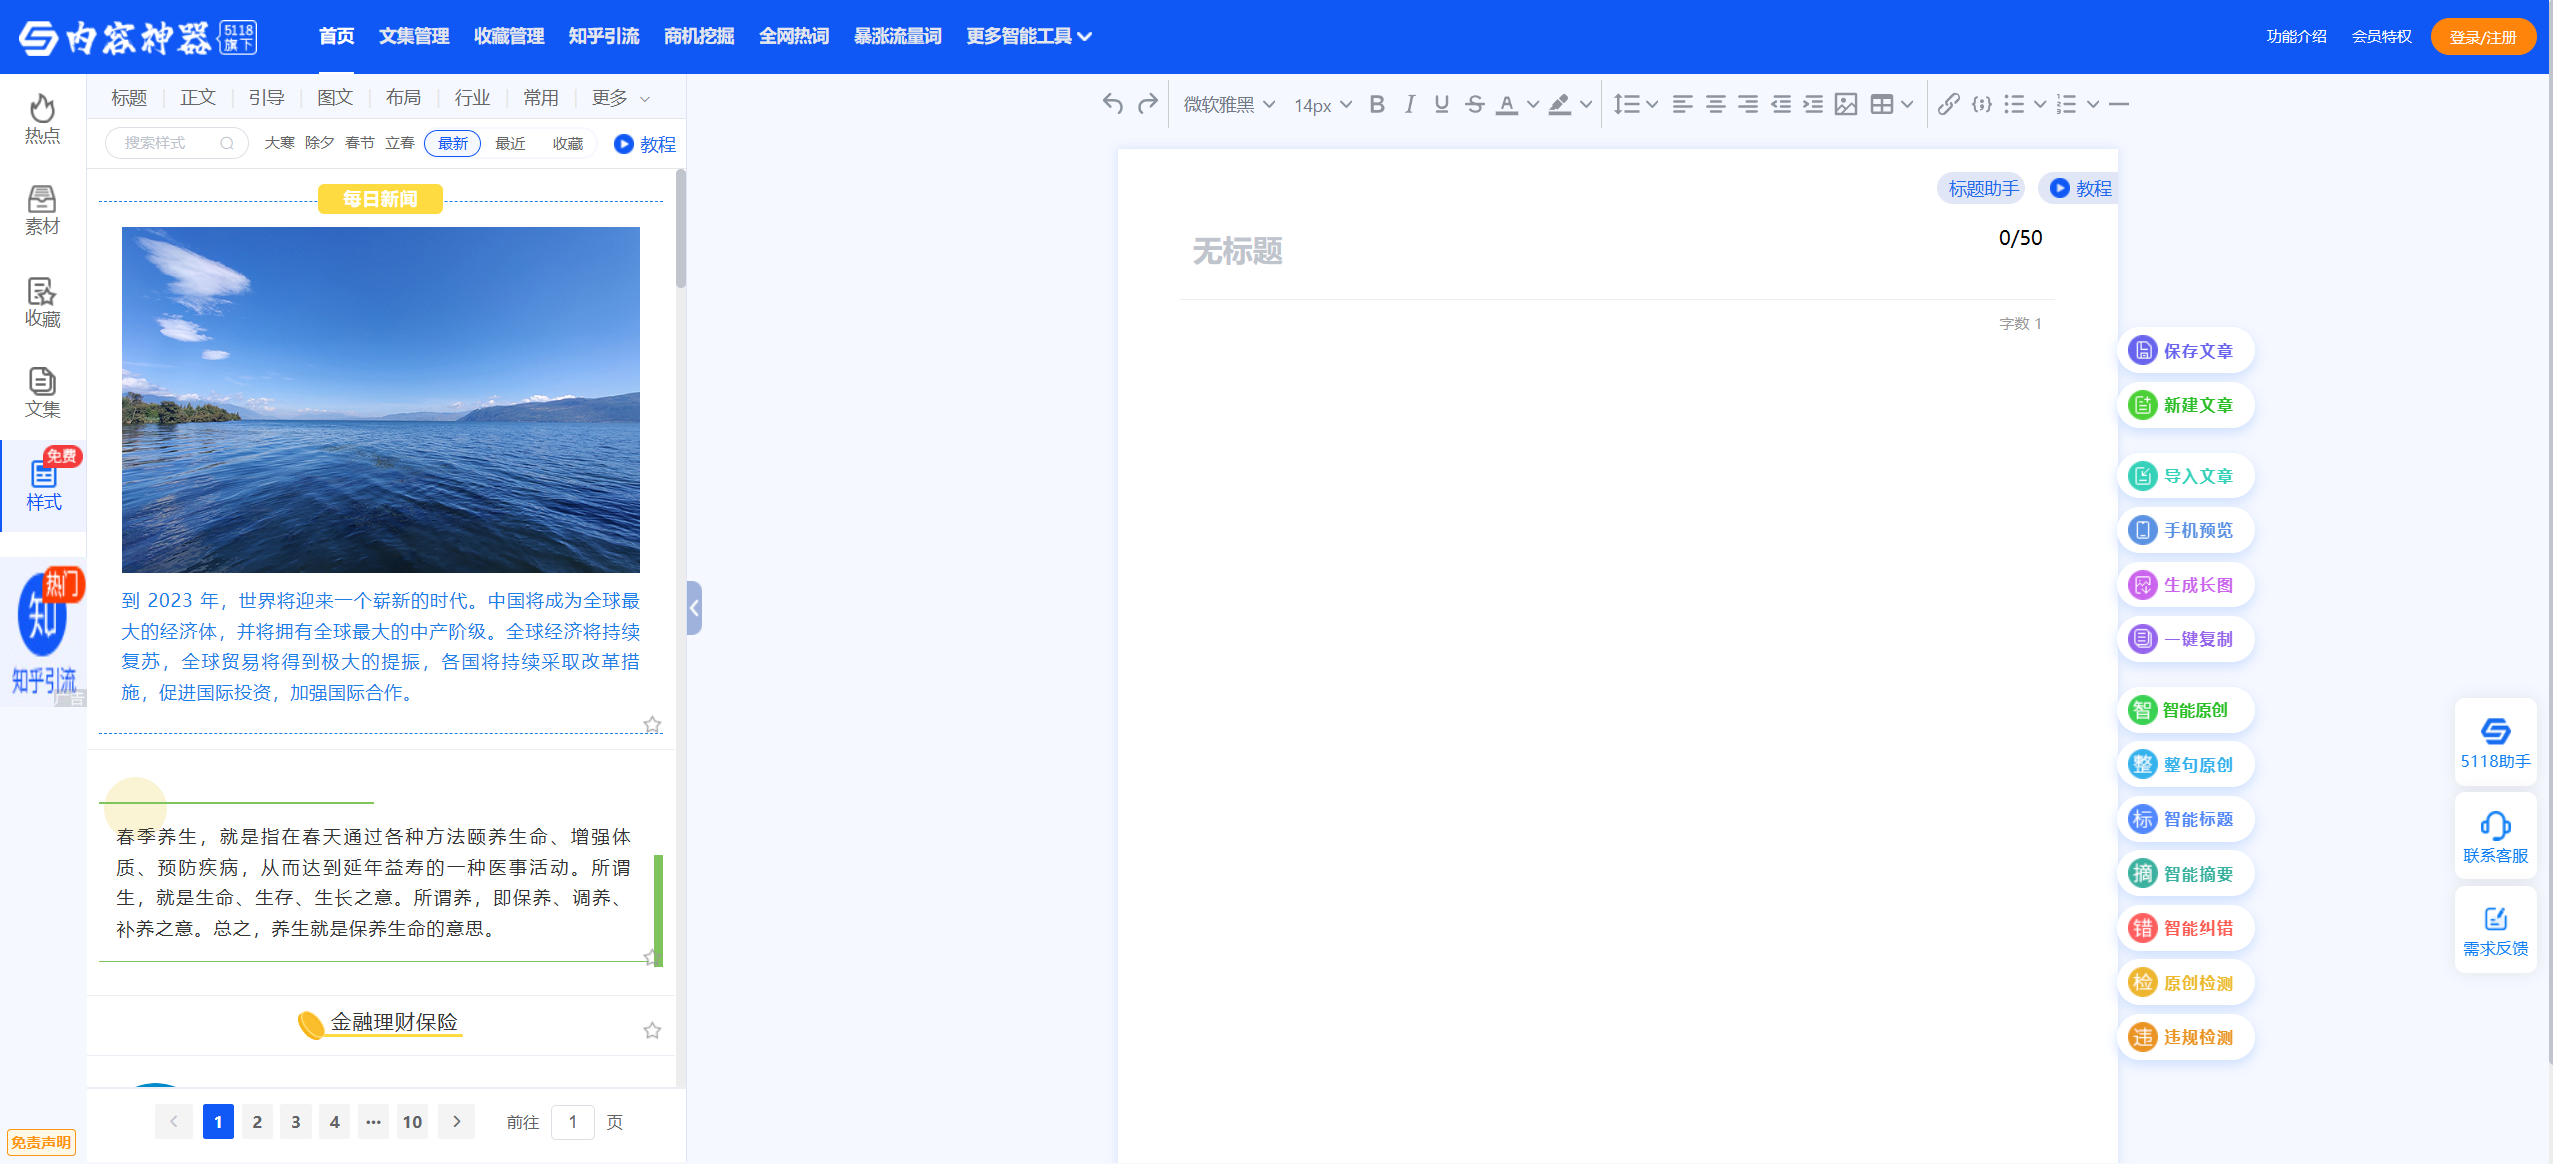Open 智能摘要 summary tool
Image resolution: width=2553 pixels, height=1164 pixels.
(2185, 873)
